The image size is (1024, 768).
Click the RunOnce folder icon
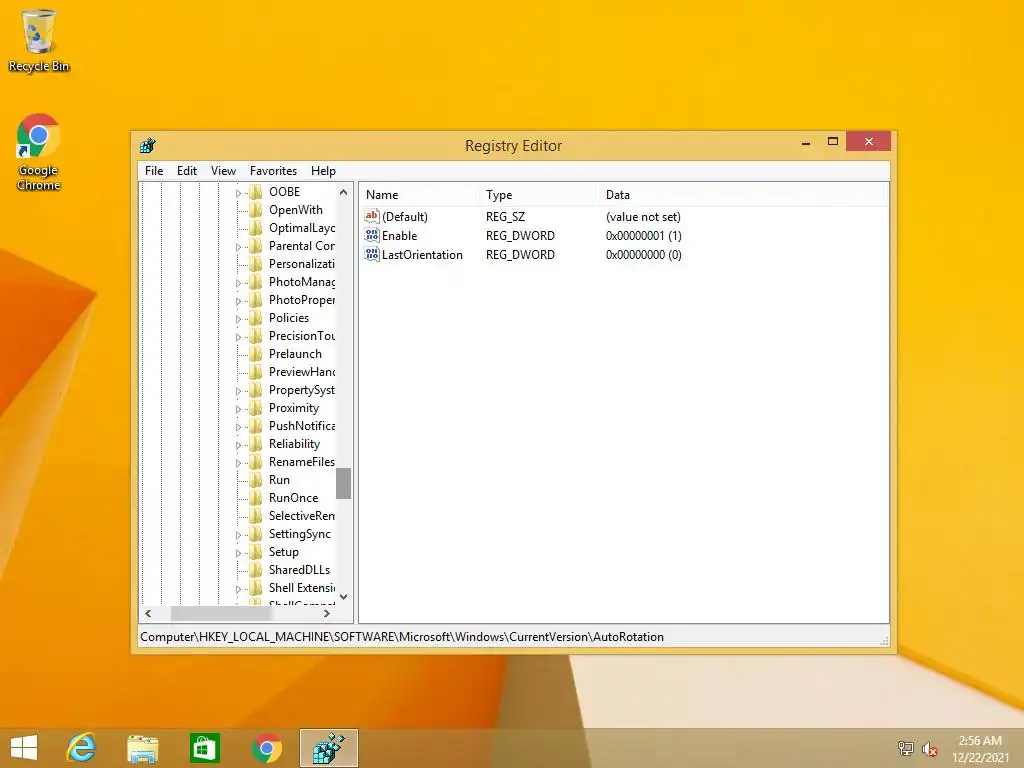click(256, 498)
